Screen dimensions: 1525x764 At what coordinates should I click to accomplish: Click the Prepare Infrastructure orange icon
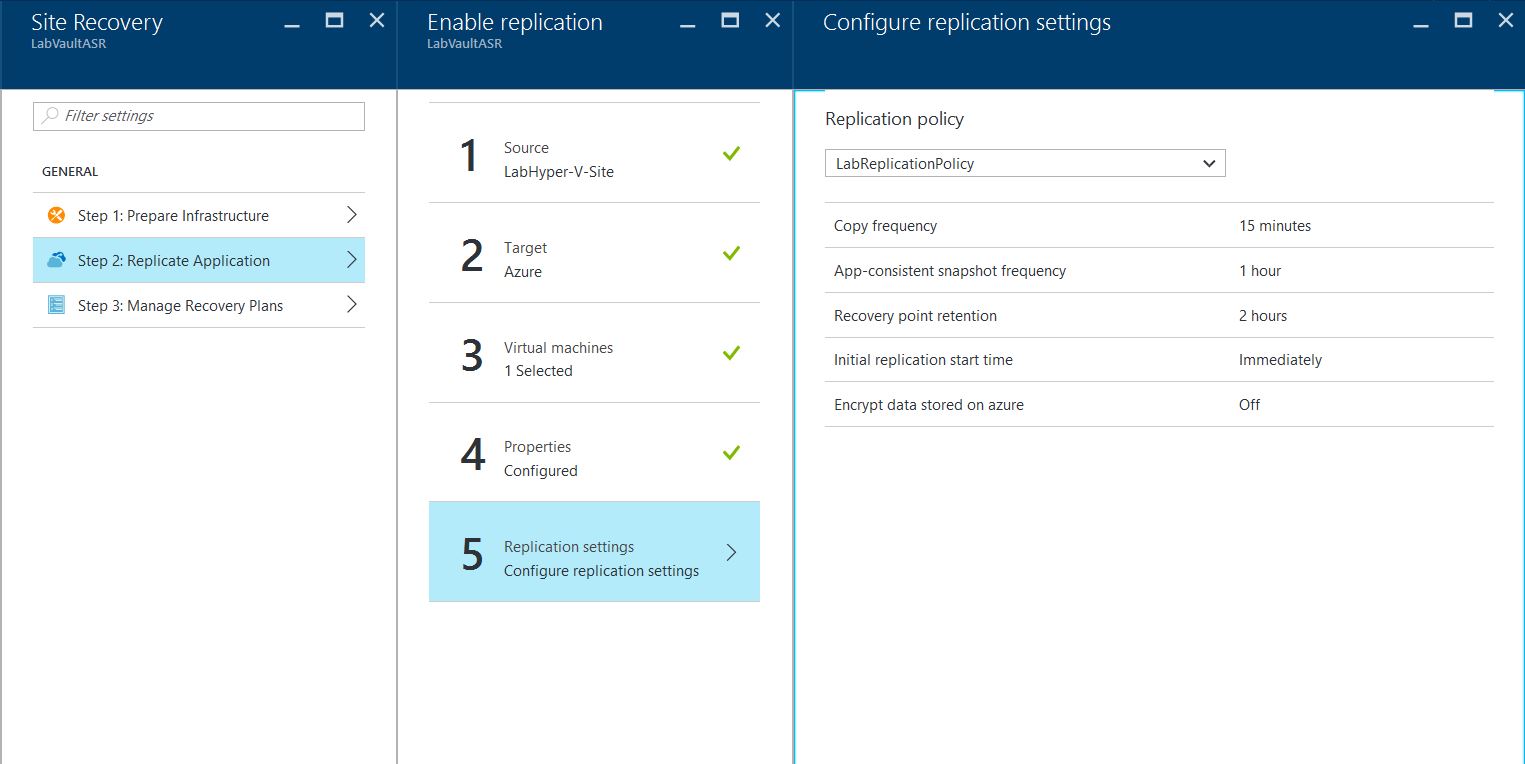[x=56, y=216]
